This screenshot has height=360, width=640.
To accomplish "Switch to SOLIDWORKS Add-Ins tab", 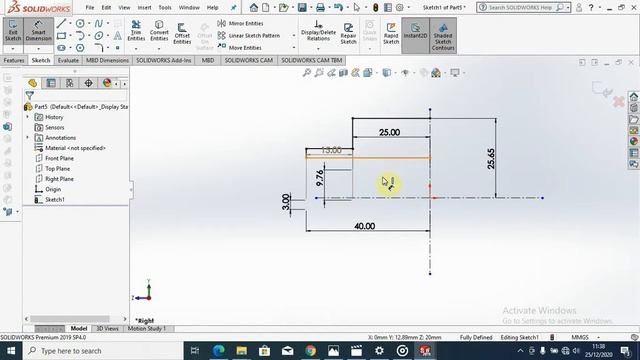I will (163, 60).
